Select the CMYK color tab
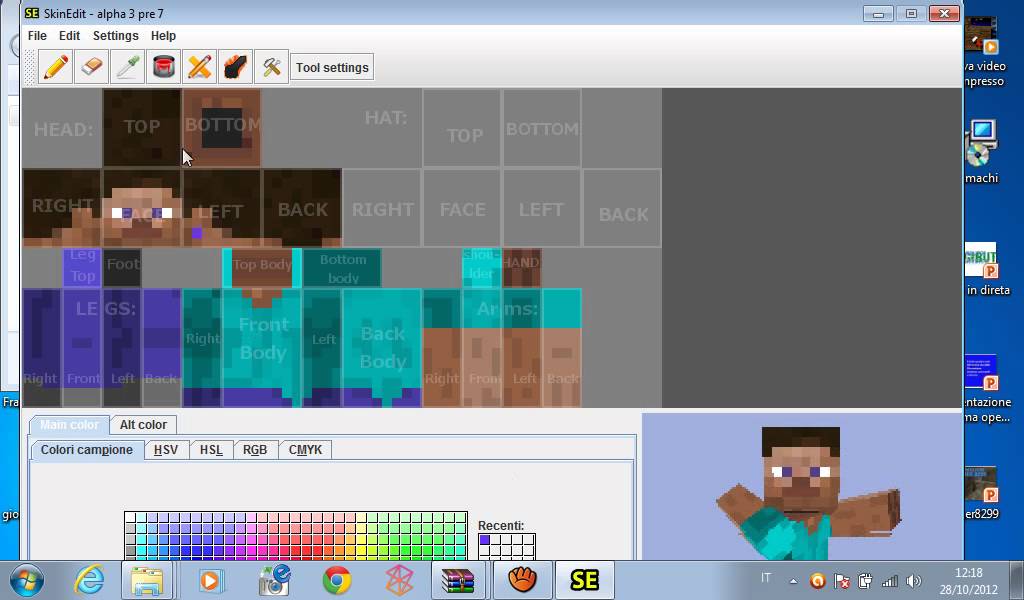The height and width of the screenshot is (600, 1024). [305, 450]
